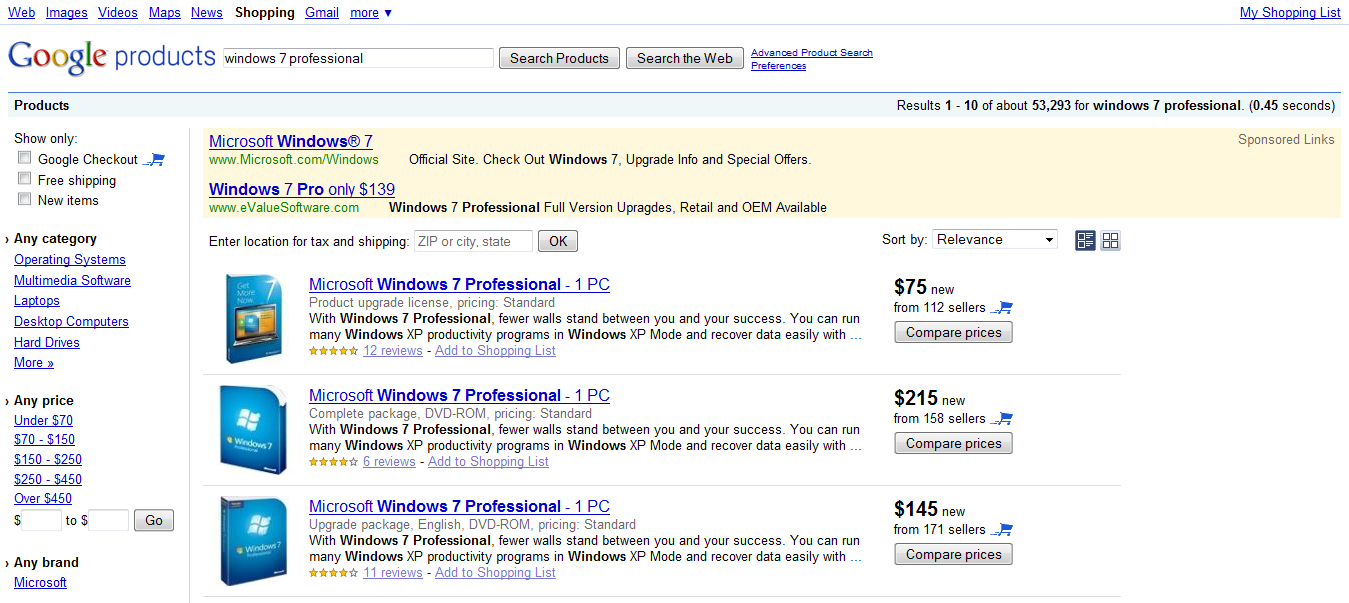Filter by Laptops category
1349x603 pixels.
(x=37, y=301)
